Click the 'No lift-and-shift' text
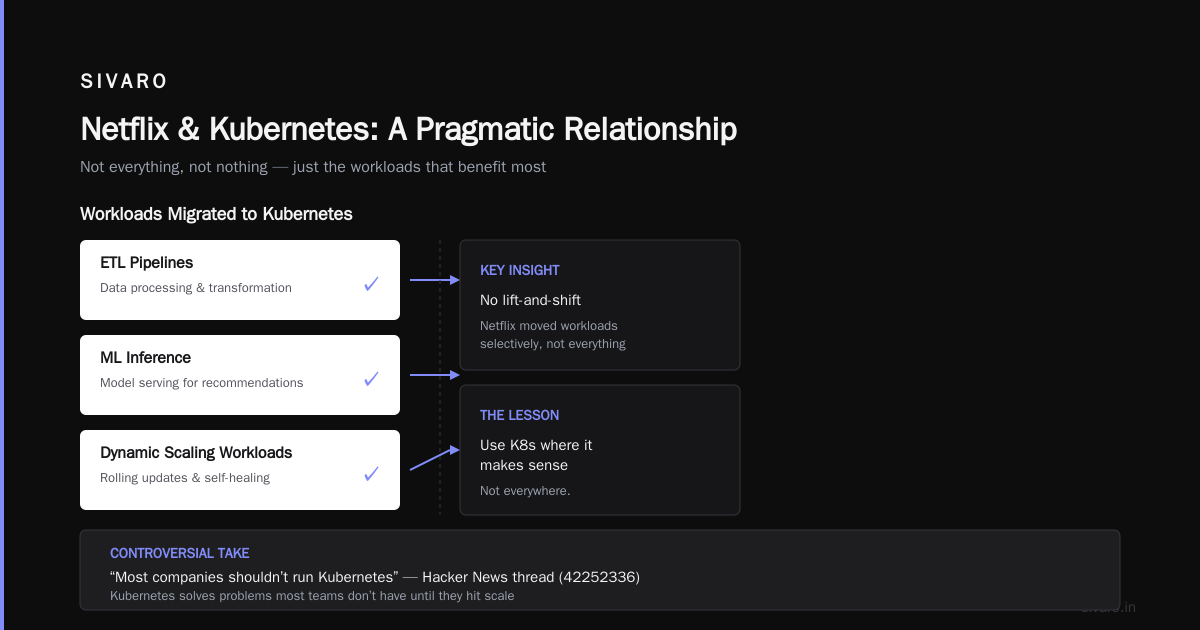 tap(530, 300)
